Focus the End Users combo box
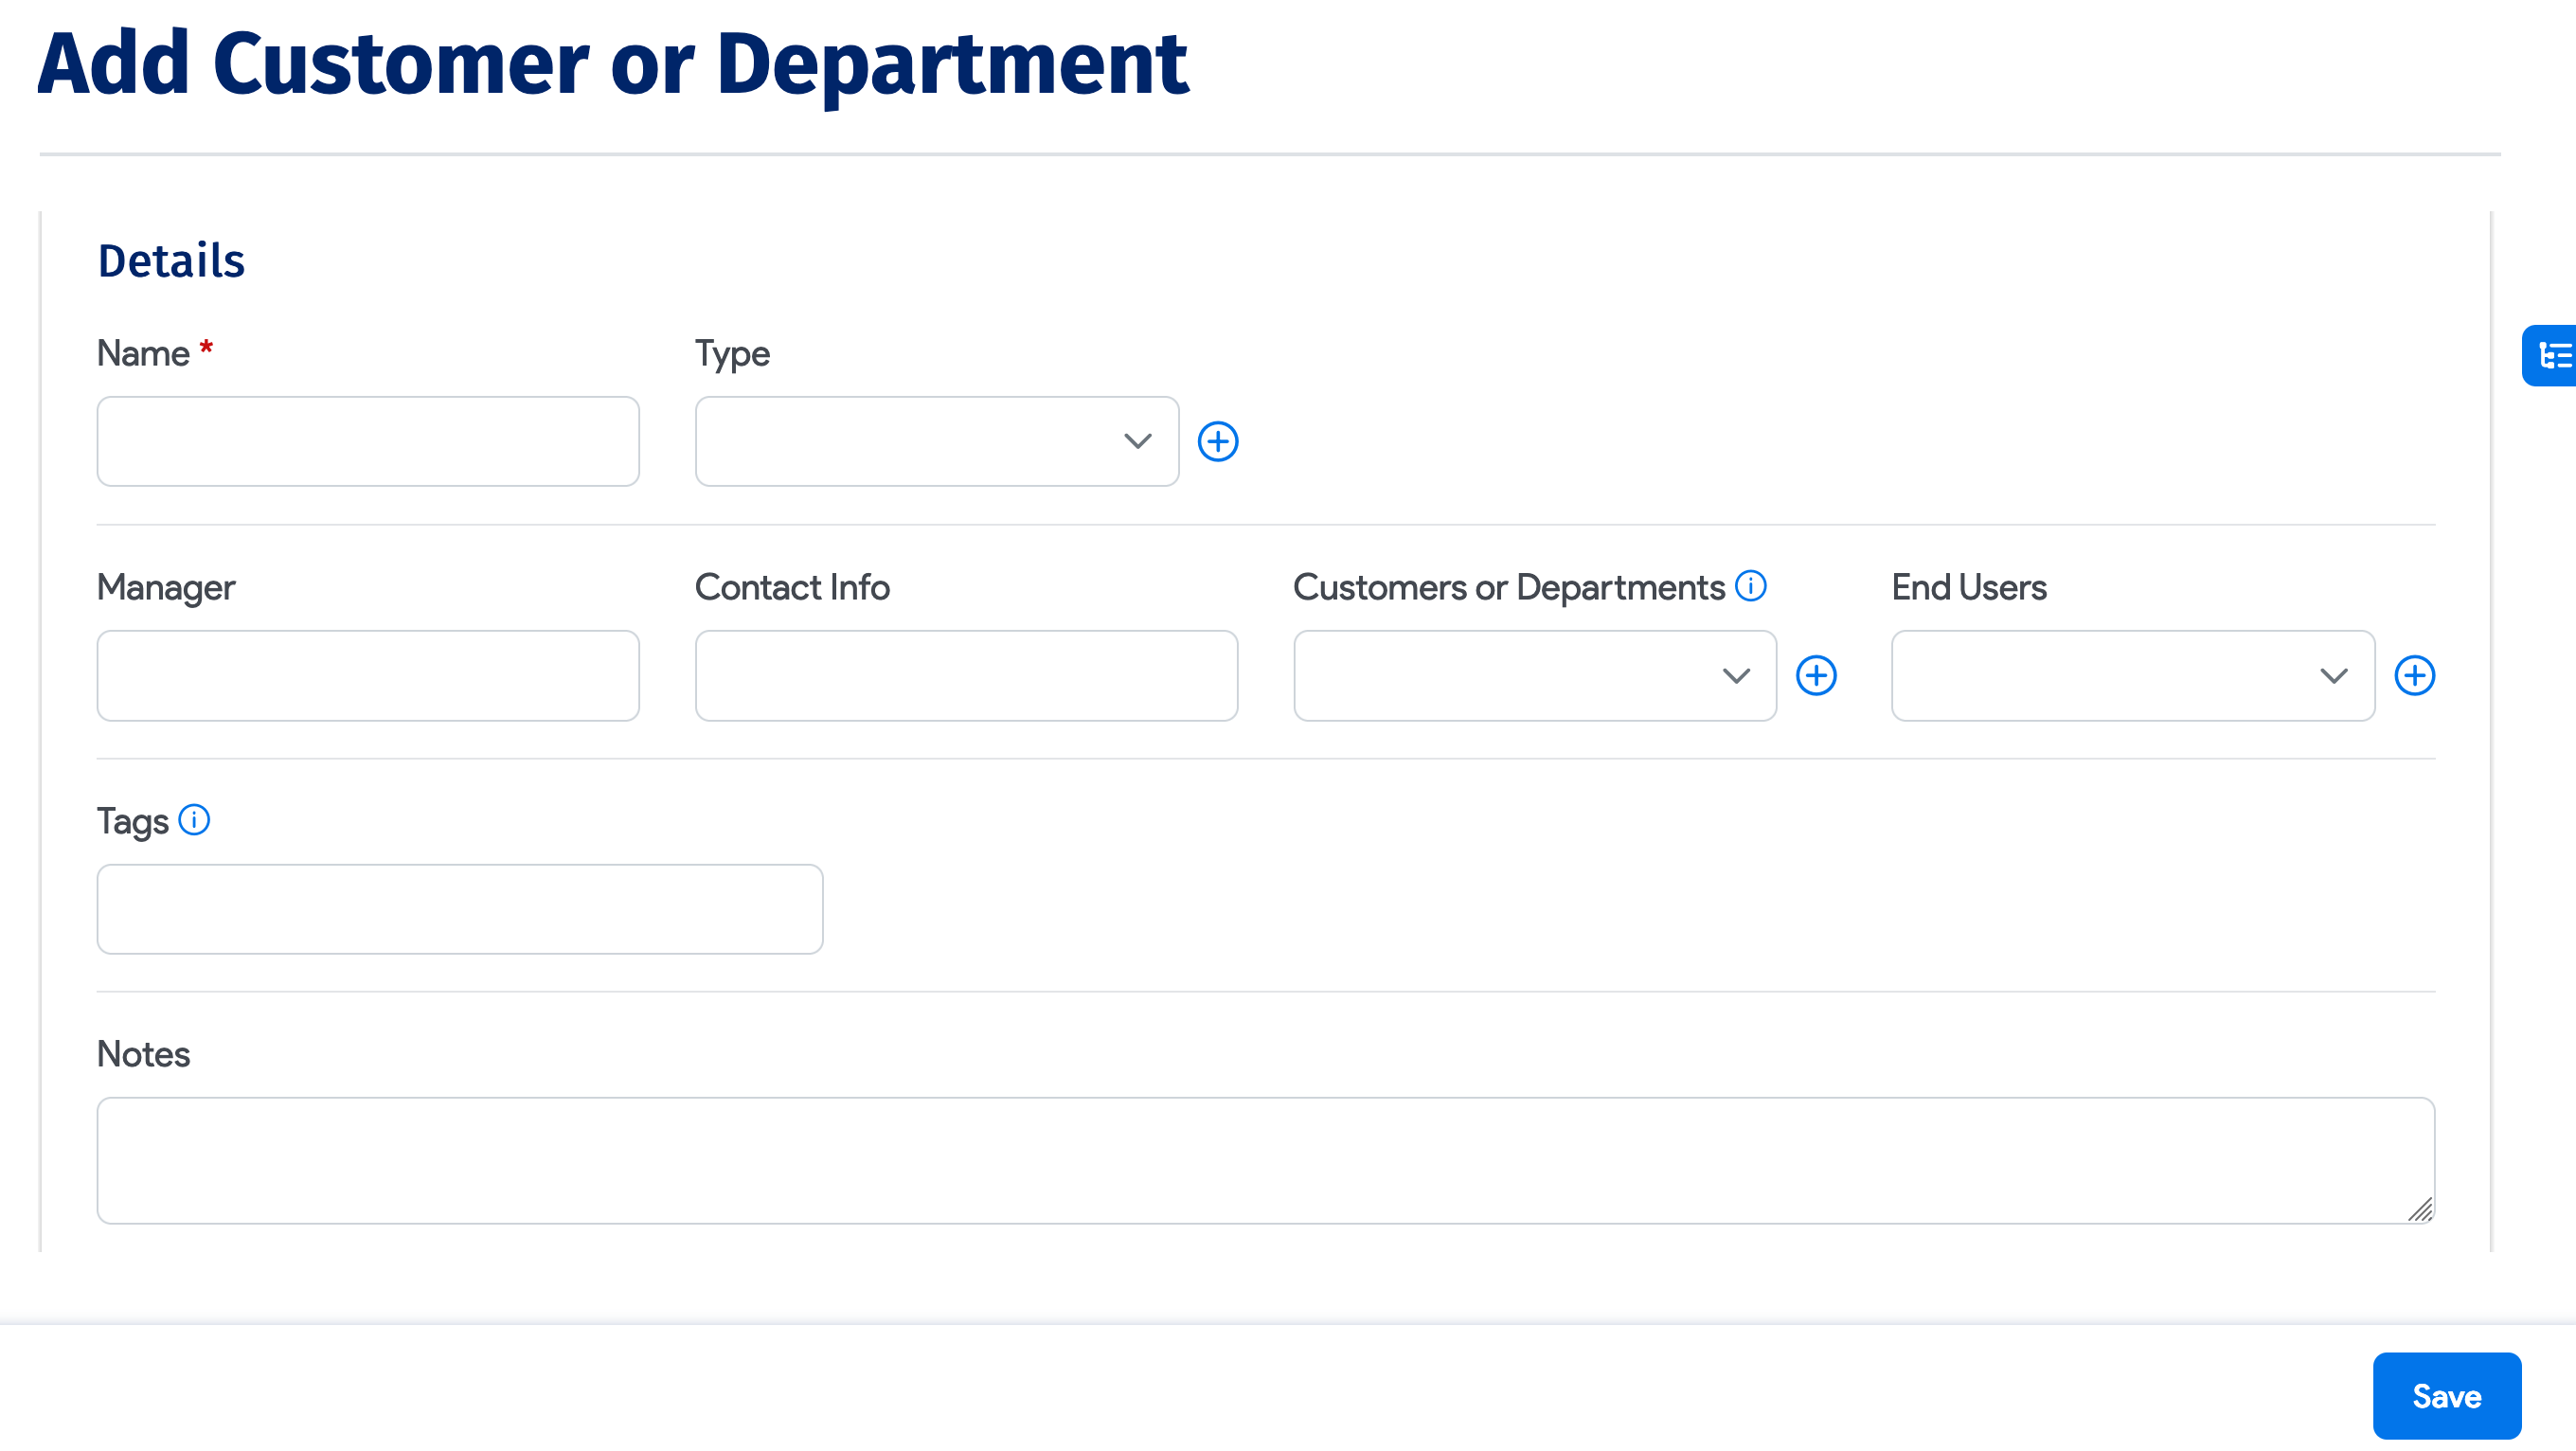 coord(2100,675)
